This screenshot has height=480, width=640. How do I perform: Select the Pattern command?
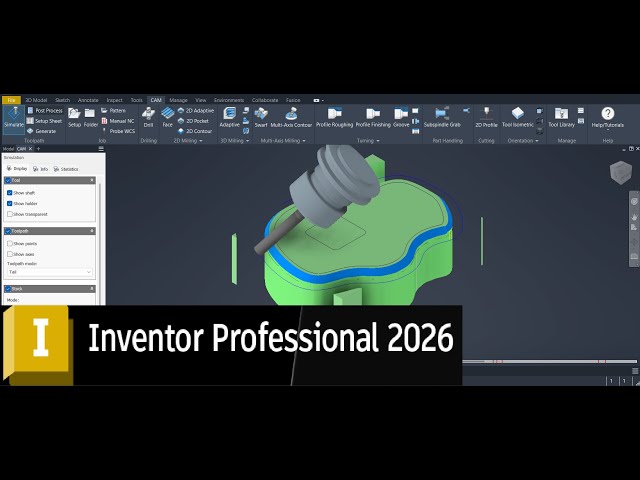[x=113, y=110]
